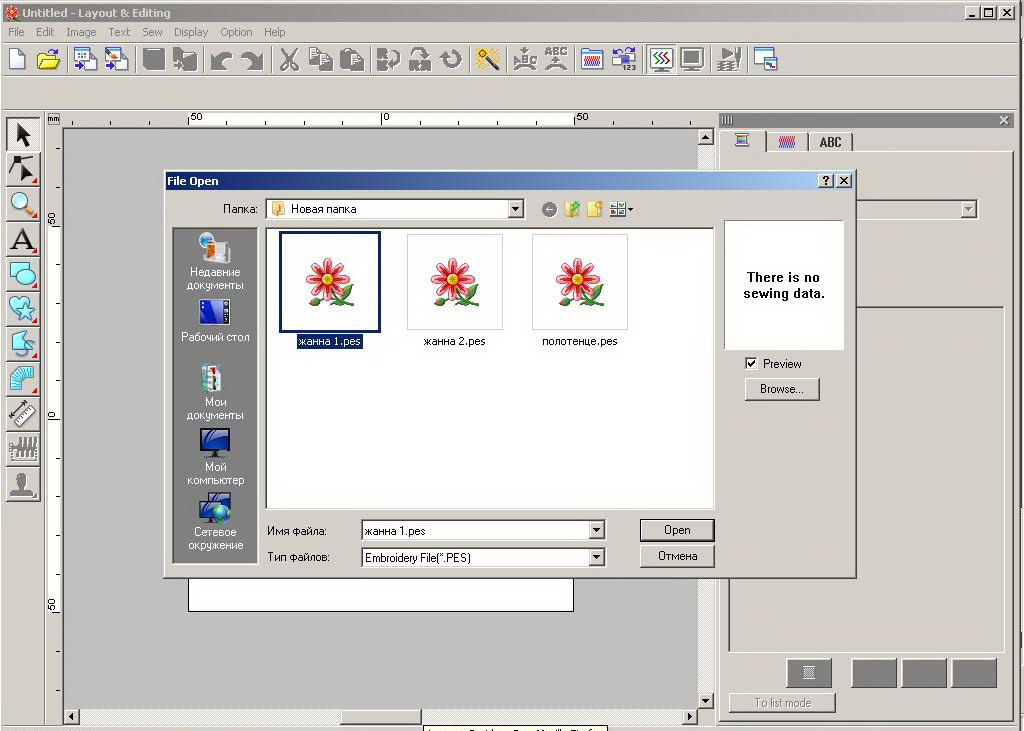1024x731 pixels.
Task: Open Рабочий стол location in sidebar
Action: 215,321
